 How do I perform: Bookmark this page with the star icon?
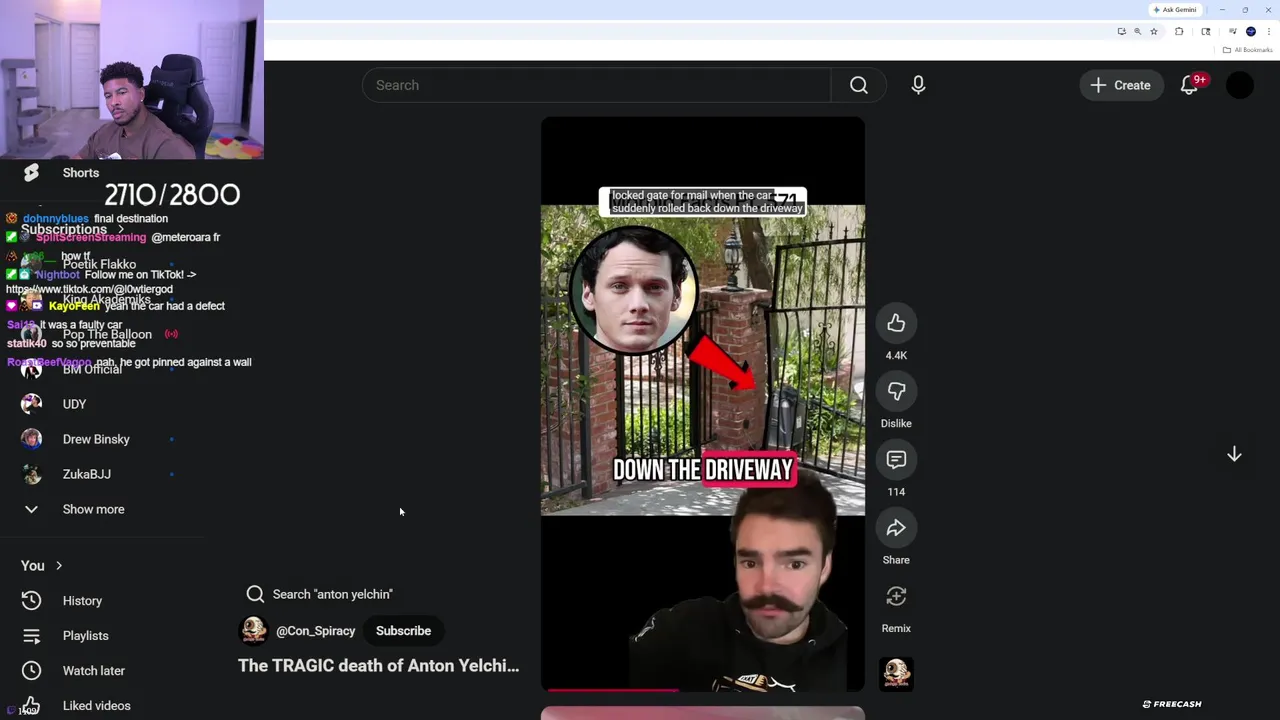pyautogui.click(x=1154, y=31)
